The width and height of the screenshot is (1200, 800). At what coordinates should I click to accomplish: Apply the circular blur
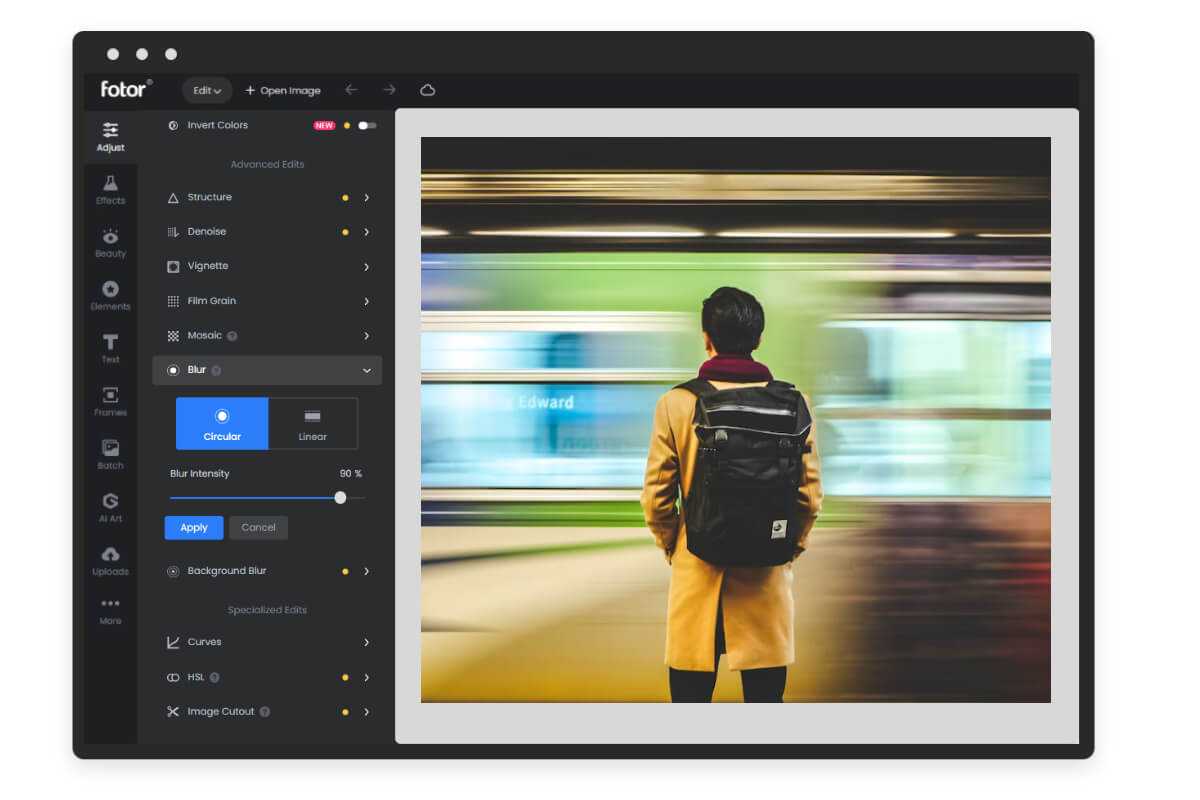[x=193, y=528]
